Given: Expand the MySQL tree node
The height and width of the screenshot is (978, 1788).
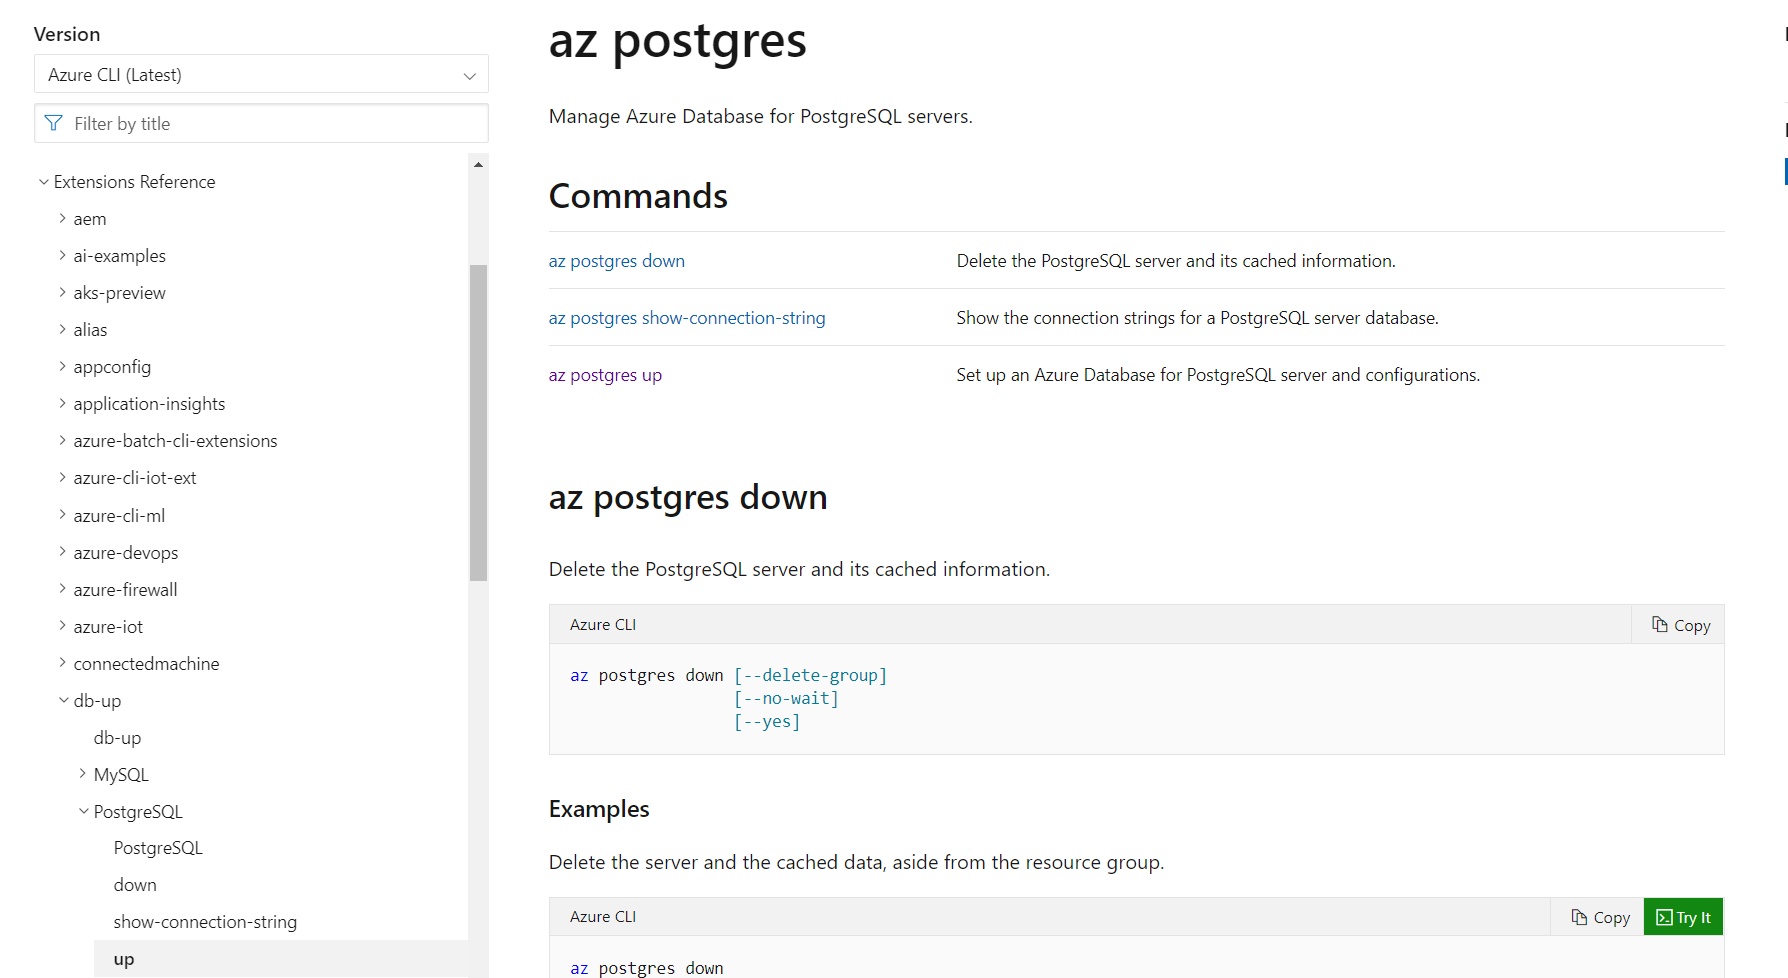Looking at the screenshot, I should pyautogui.click(x=81, y=773).
